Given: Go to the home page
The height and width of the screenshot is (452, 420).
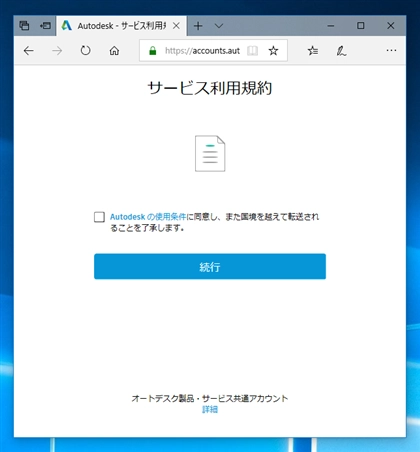Looking at the screenshot, I should [114, 51].
